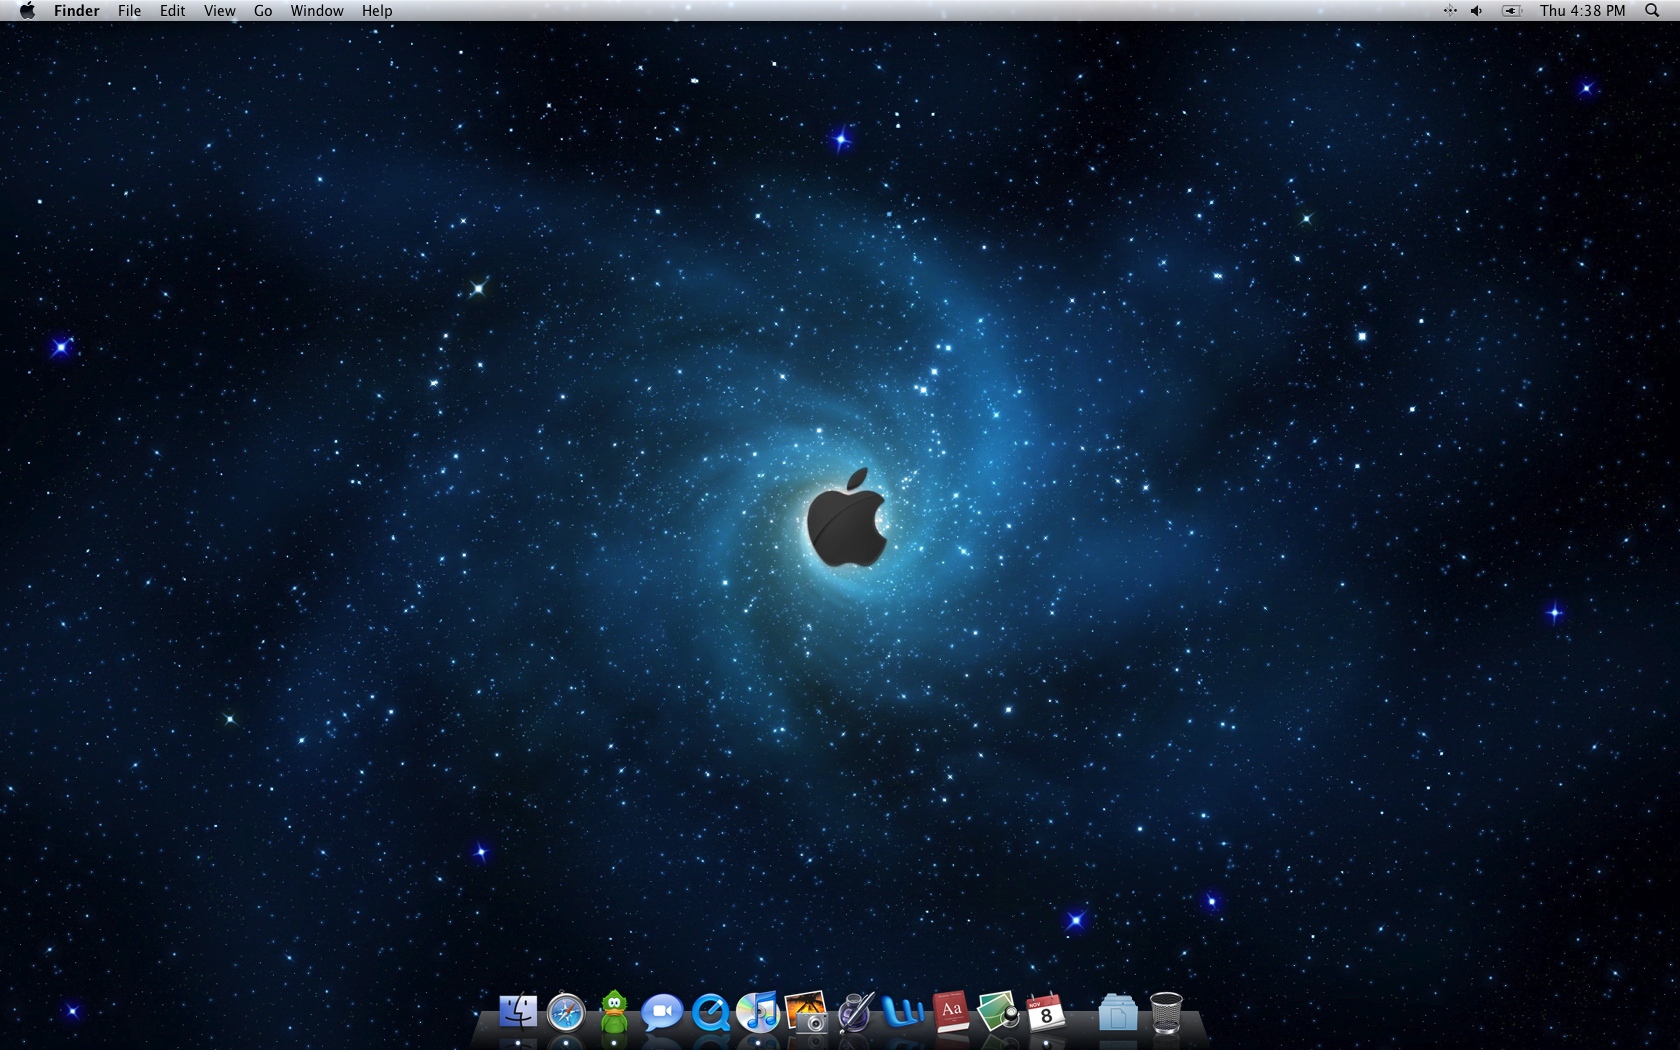1680x1050 pixels.
Task: Click the clock showing Thu 4:38 PM
Action: coord(1583,11)
